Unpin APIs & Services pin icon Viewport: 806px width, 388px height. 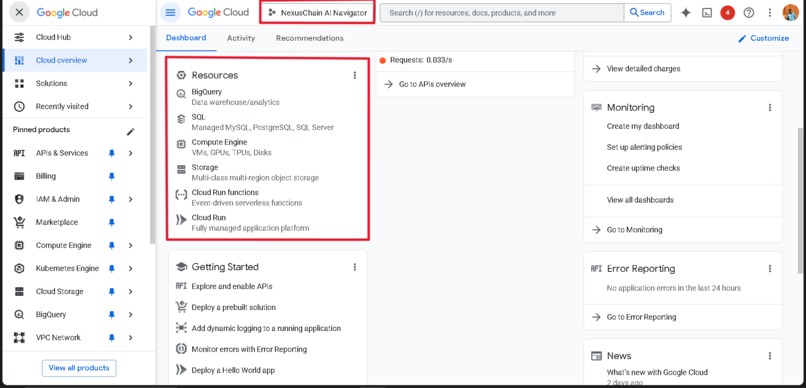point(112,153)
